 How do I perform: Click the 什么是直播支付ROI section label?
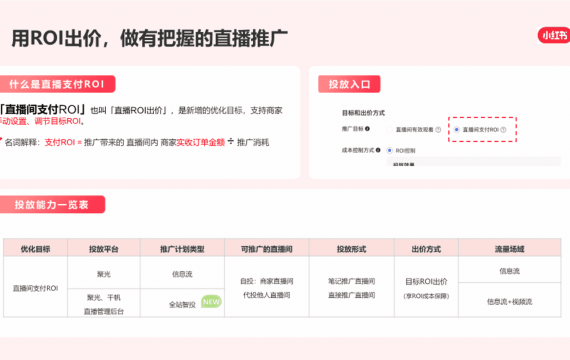click(x=56, y=84)
